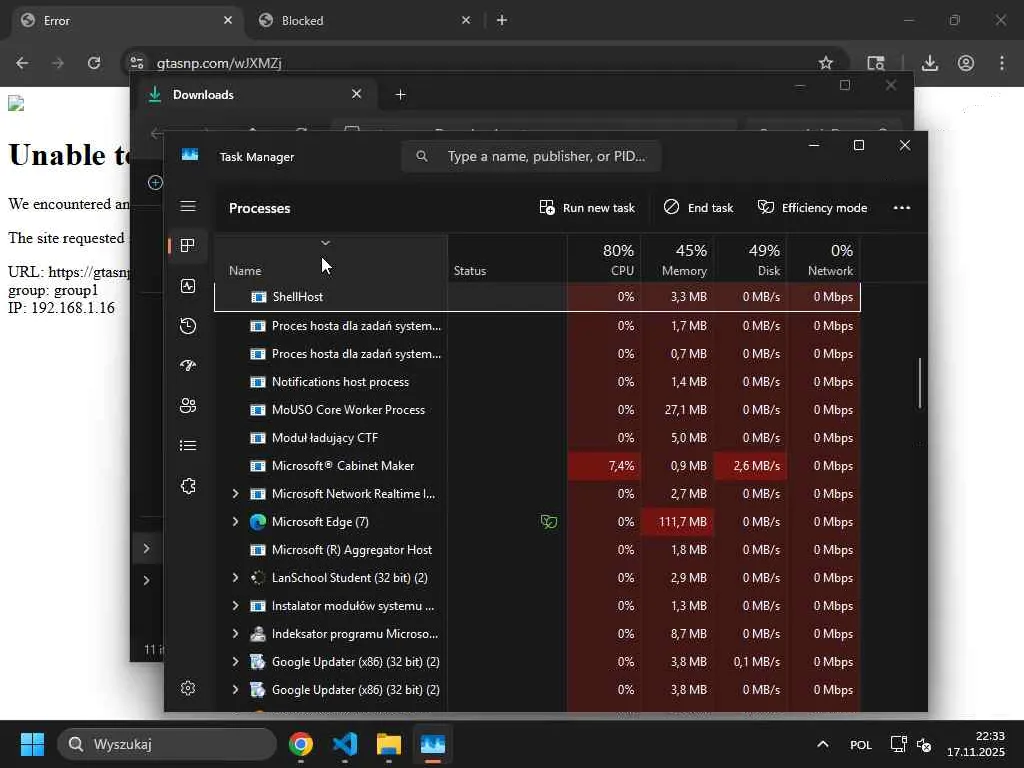Select MoUSO Core Worker Process row
Image resolution: width=1024 pixels, height=768 pixels.
537,410
